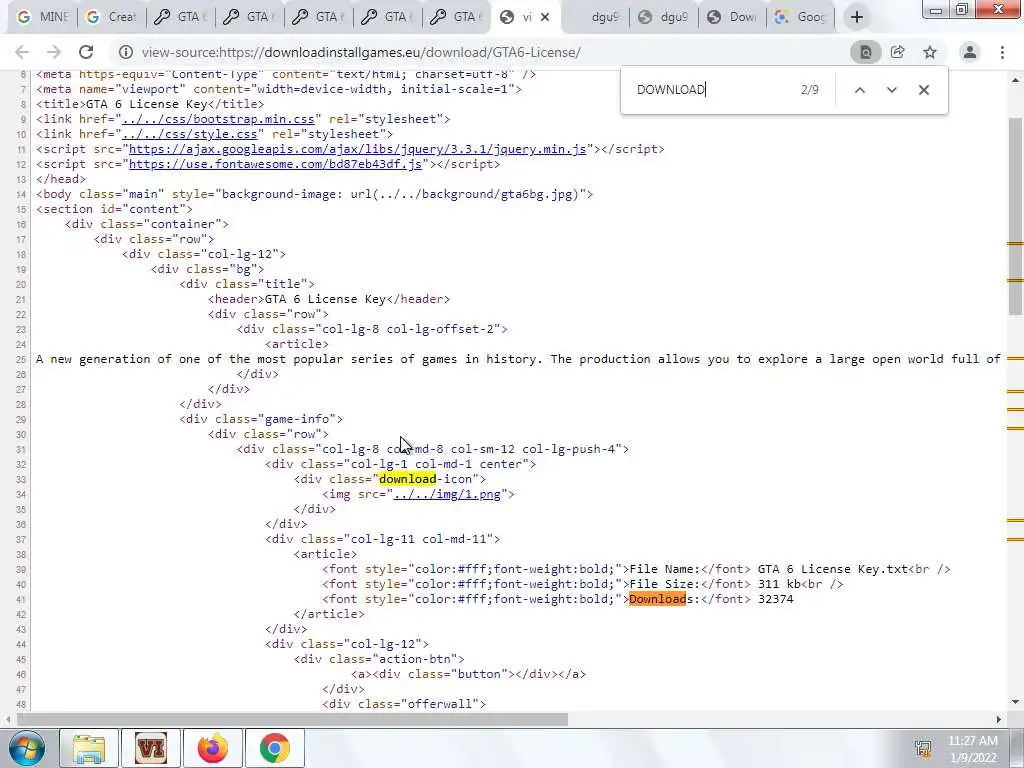Open Windows Explorer from taskbar

click(x=89, y=748)
